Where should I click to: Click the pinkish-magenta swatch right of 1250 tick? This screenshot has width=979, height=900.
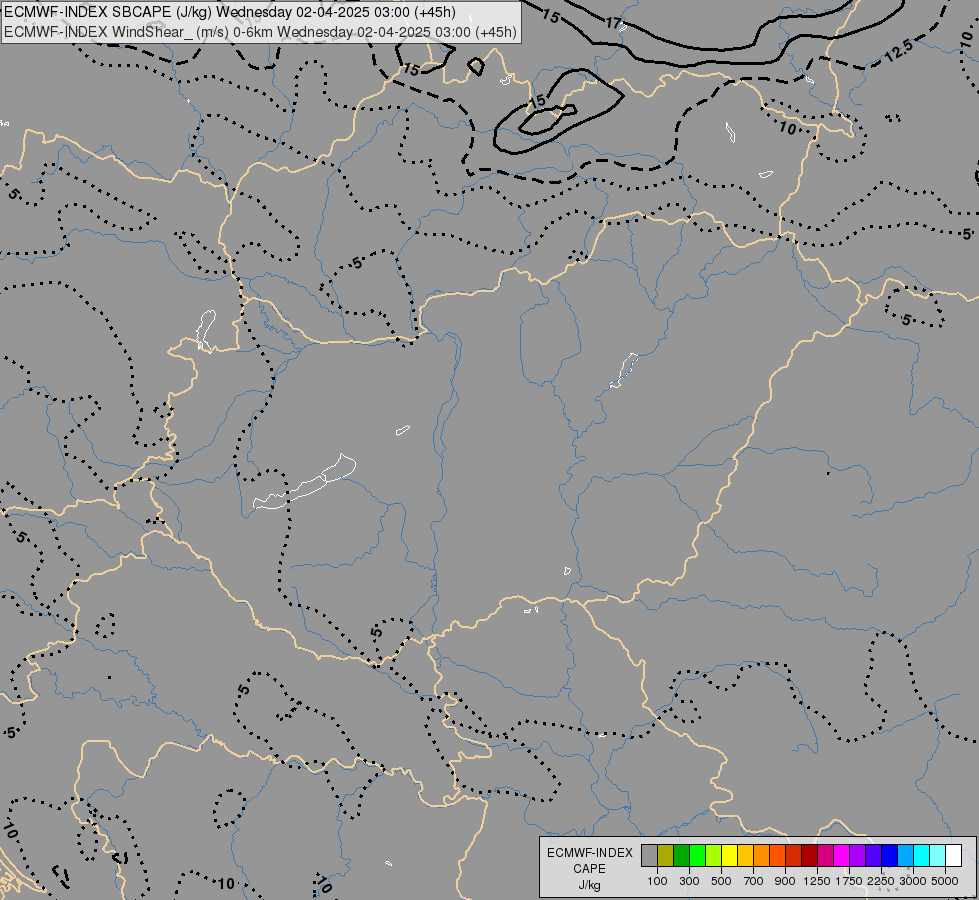pyautogui.click(x=825, y=855)
